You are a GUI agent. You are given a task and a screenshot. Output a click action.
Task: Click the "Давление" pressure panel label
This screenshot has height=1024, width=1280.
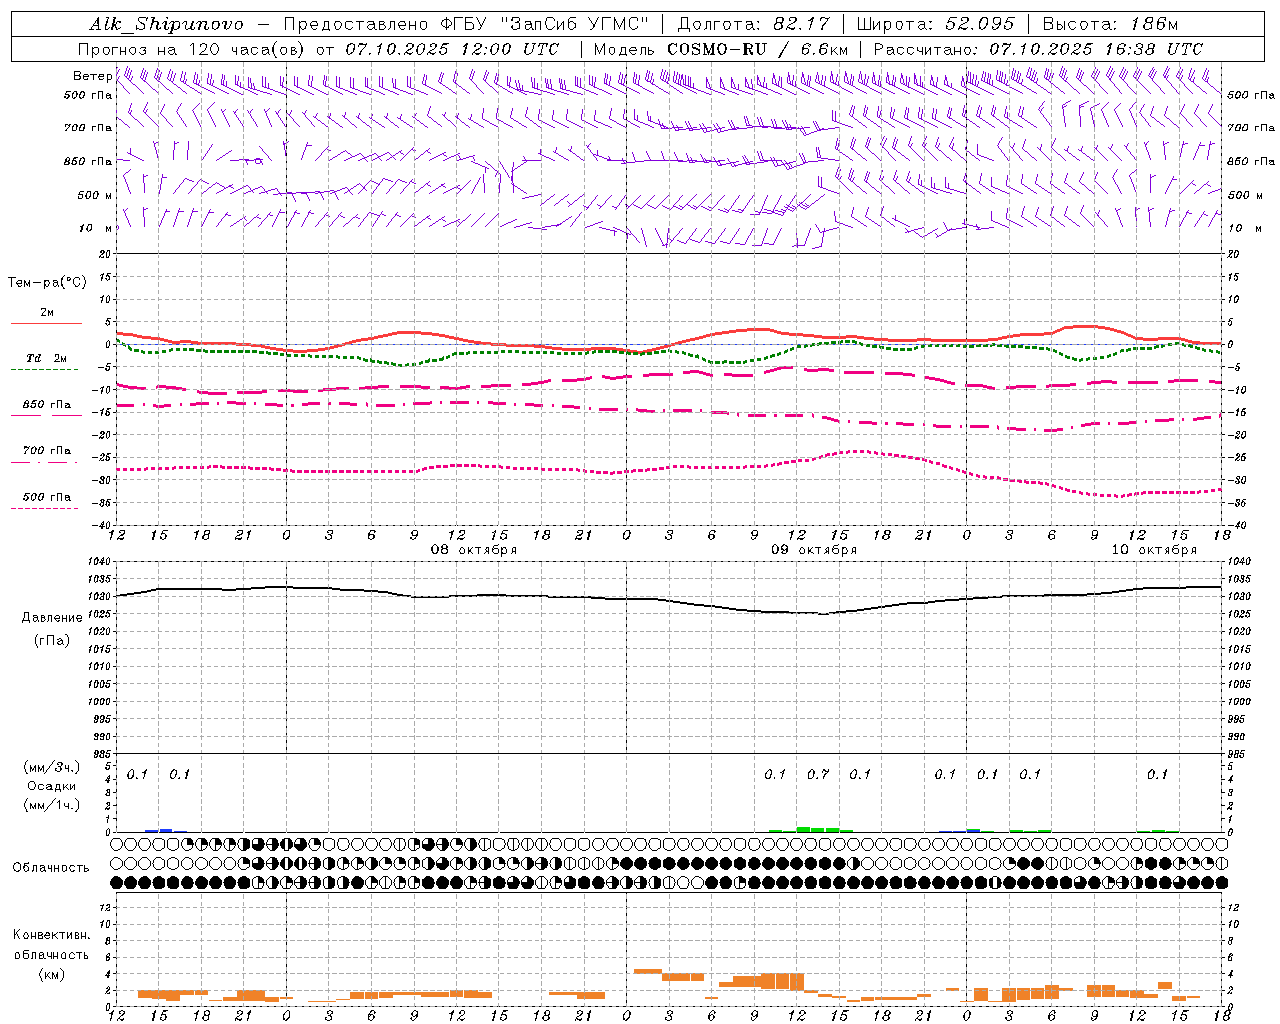[x=51, y=618]
